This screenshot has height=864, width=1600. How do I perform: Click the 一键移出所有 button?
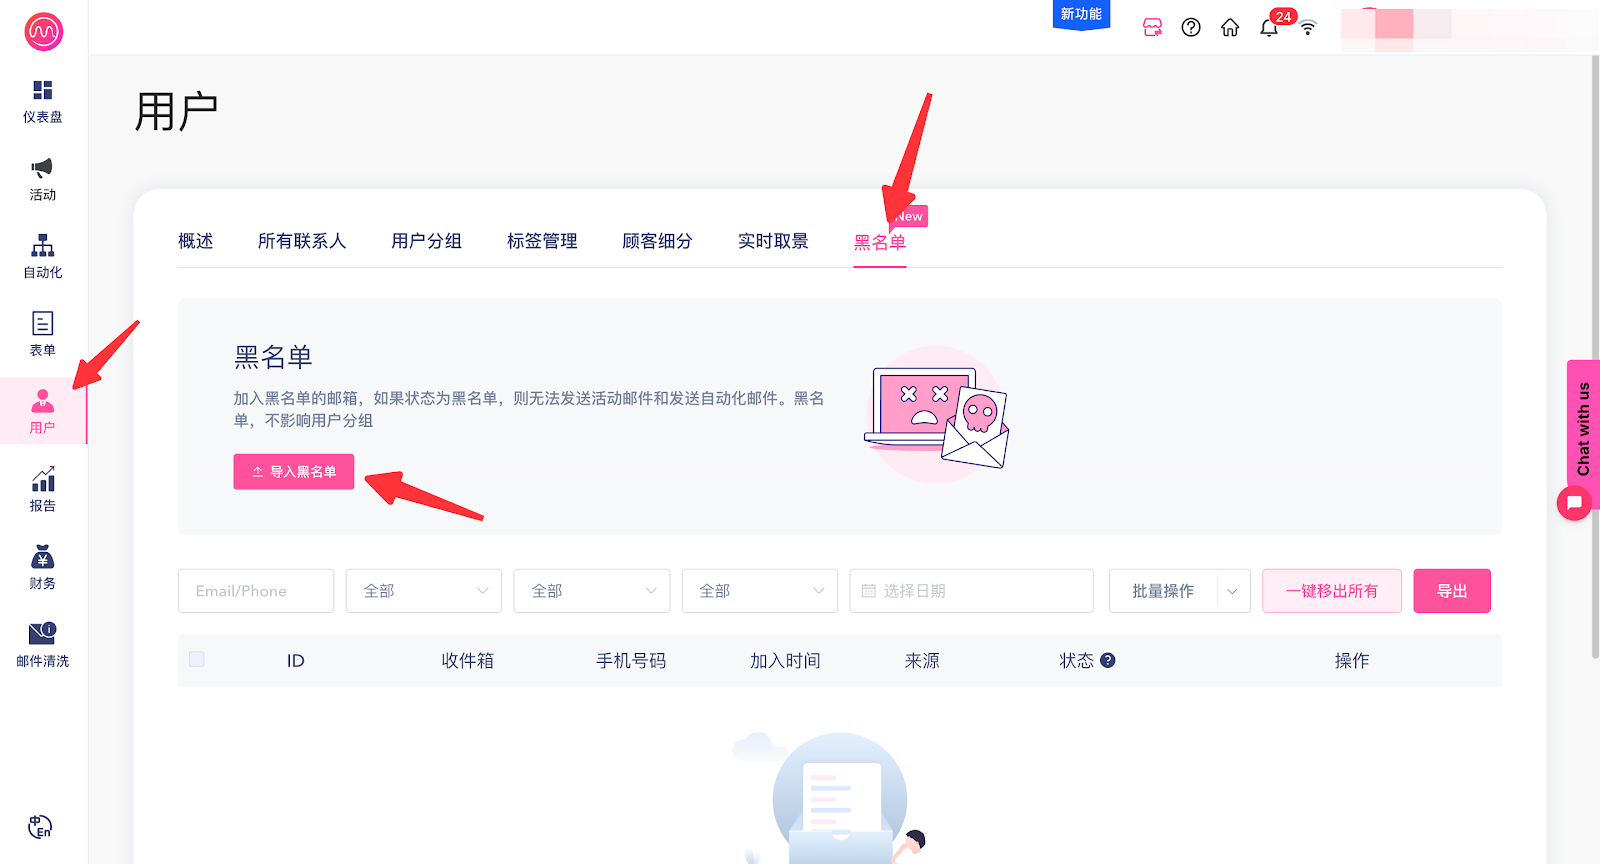click(1331, 591)
